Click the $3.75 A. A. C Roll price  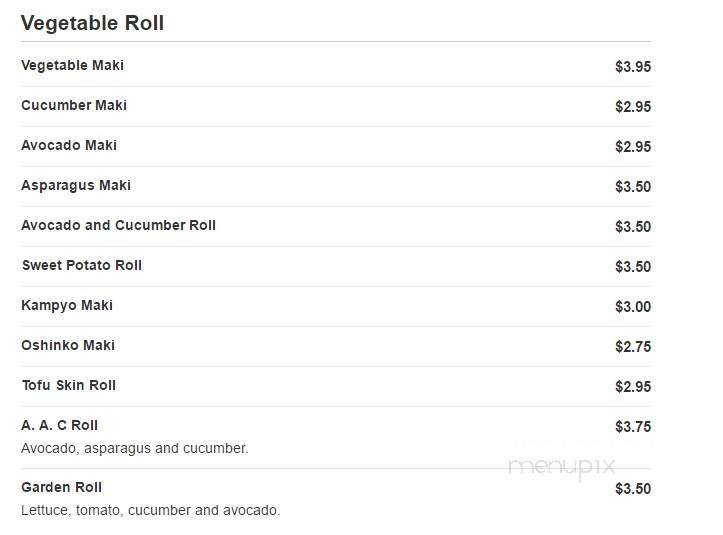click(633, 427)
